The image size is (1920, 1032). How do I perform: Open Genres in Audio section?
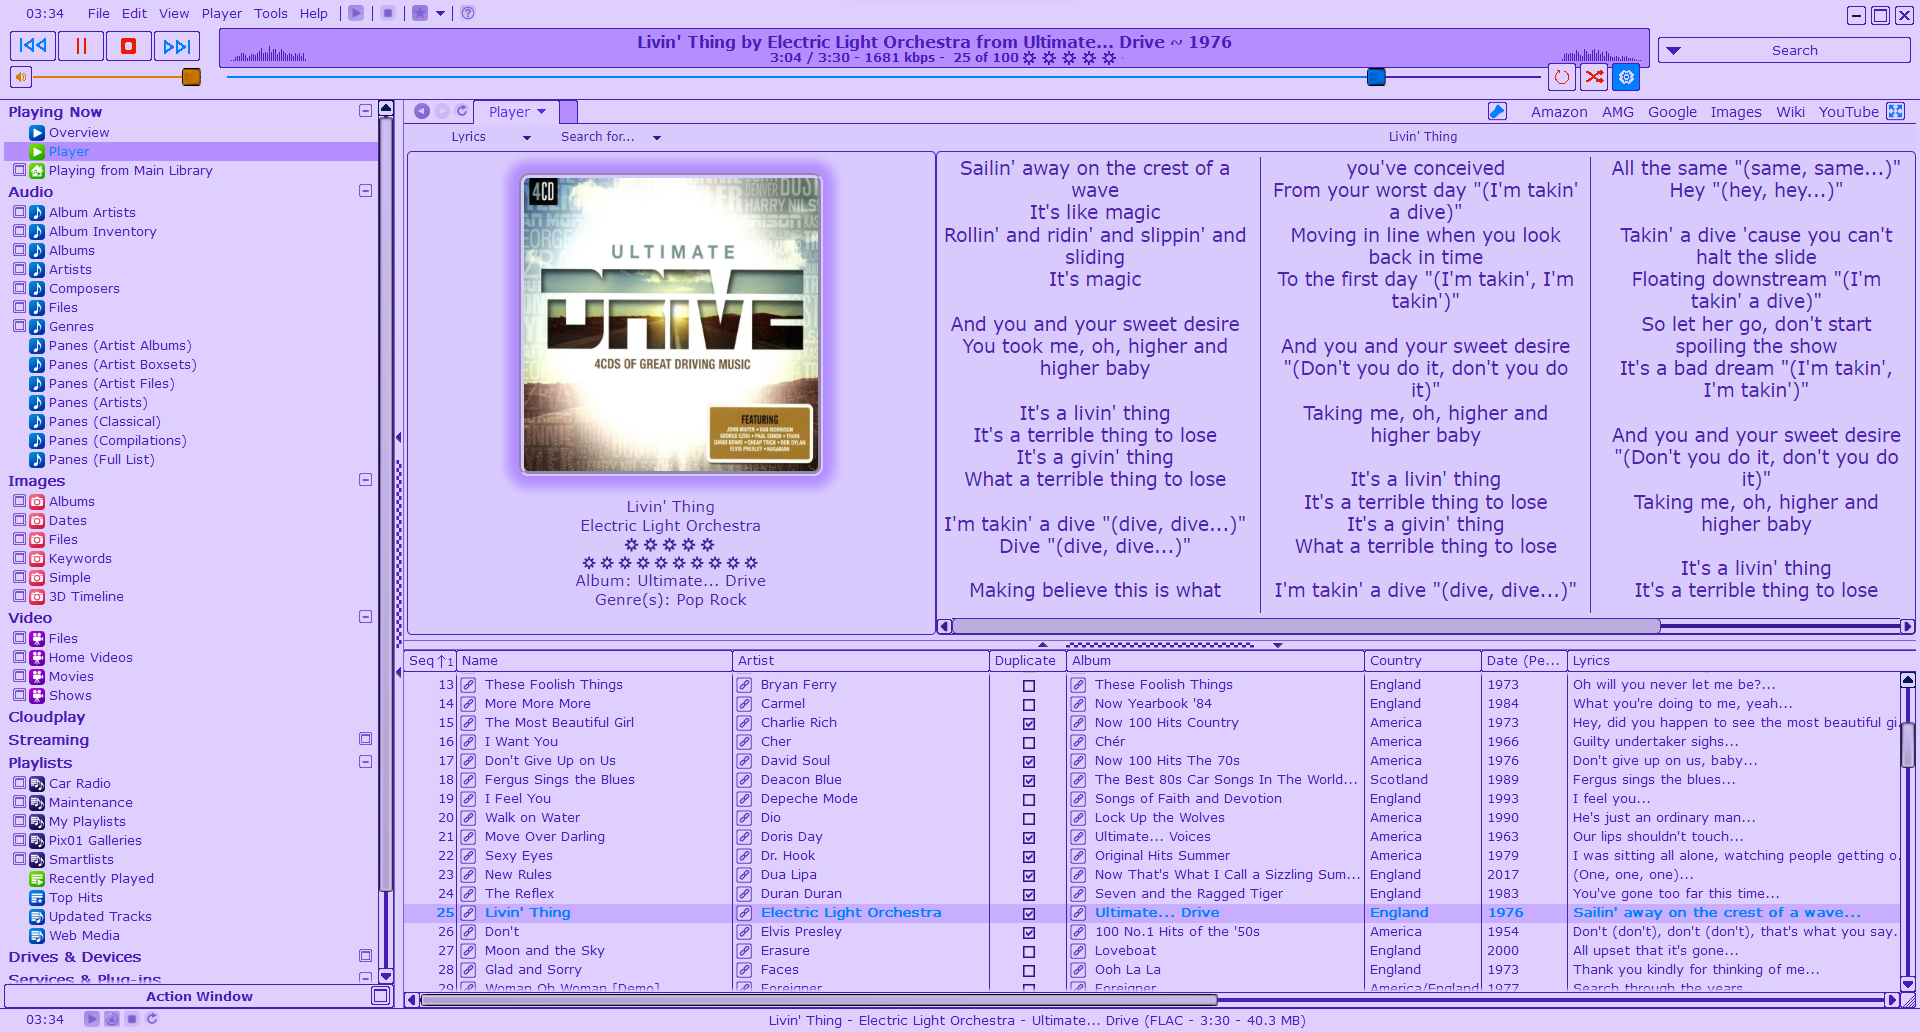coord(71,326)
